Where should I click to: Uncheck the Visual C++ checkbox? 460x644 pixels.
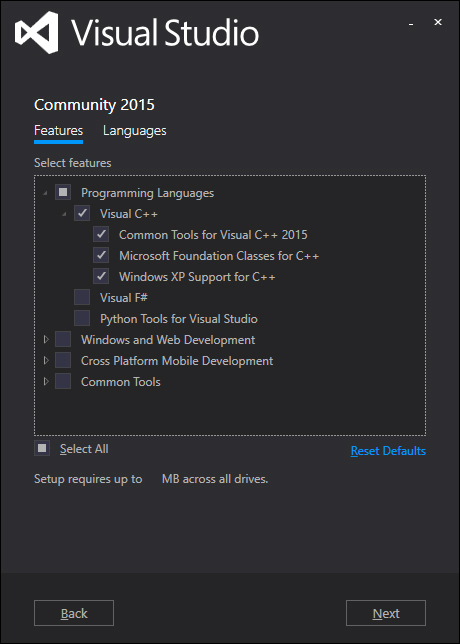pos(82,213)
